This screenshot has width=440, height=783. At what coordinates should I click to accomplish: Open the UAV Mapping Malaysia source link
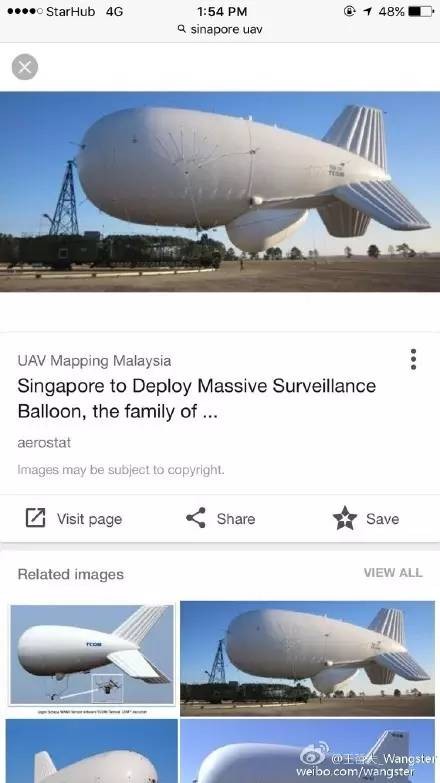[x=94, y=361]
